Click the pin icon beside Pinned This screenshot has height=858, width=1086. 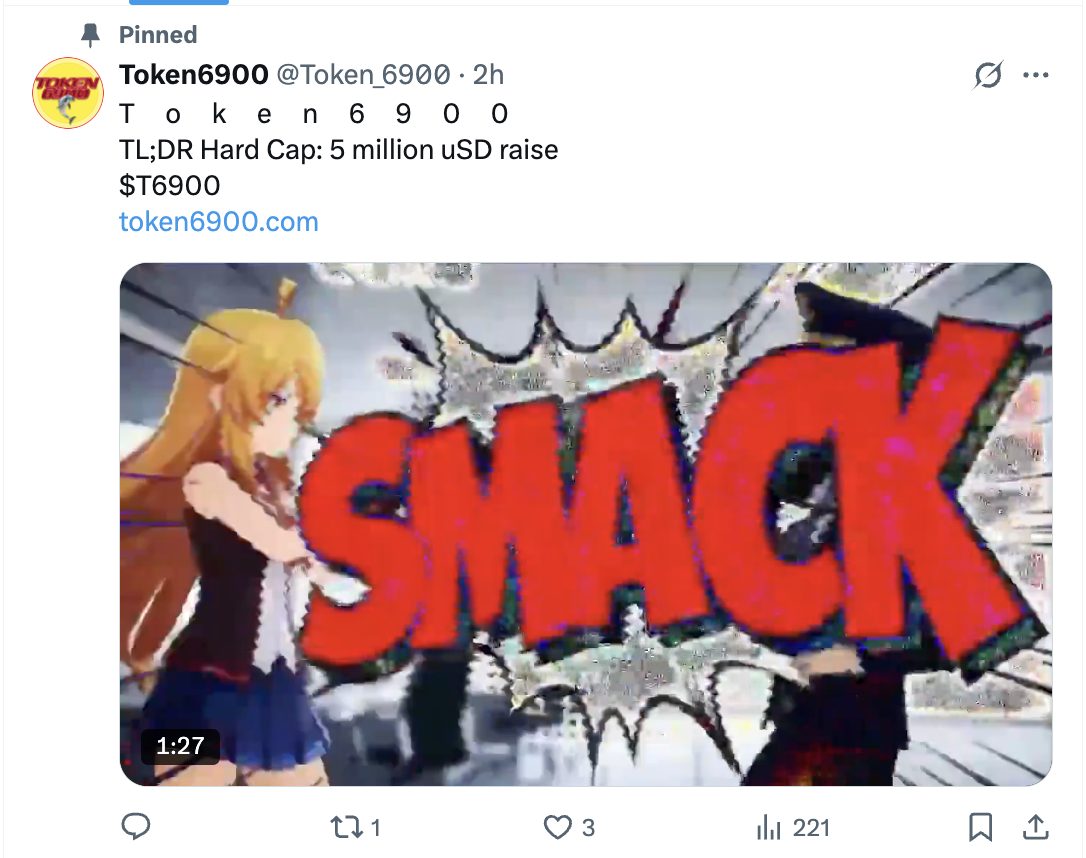[x=91, y=35]
